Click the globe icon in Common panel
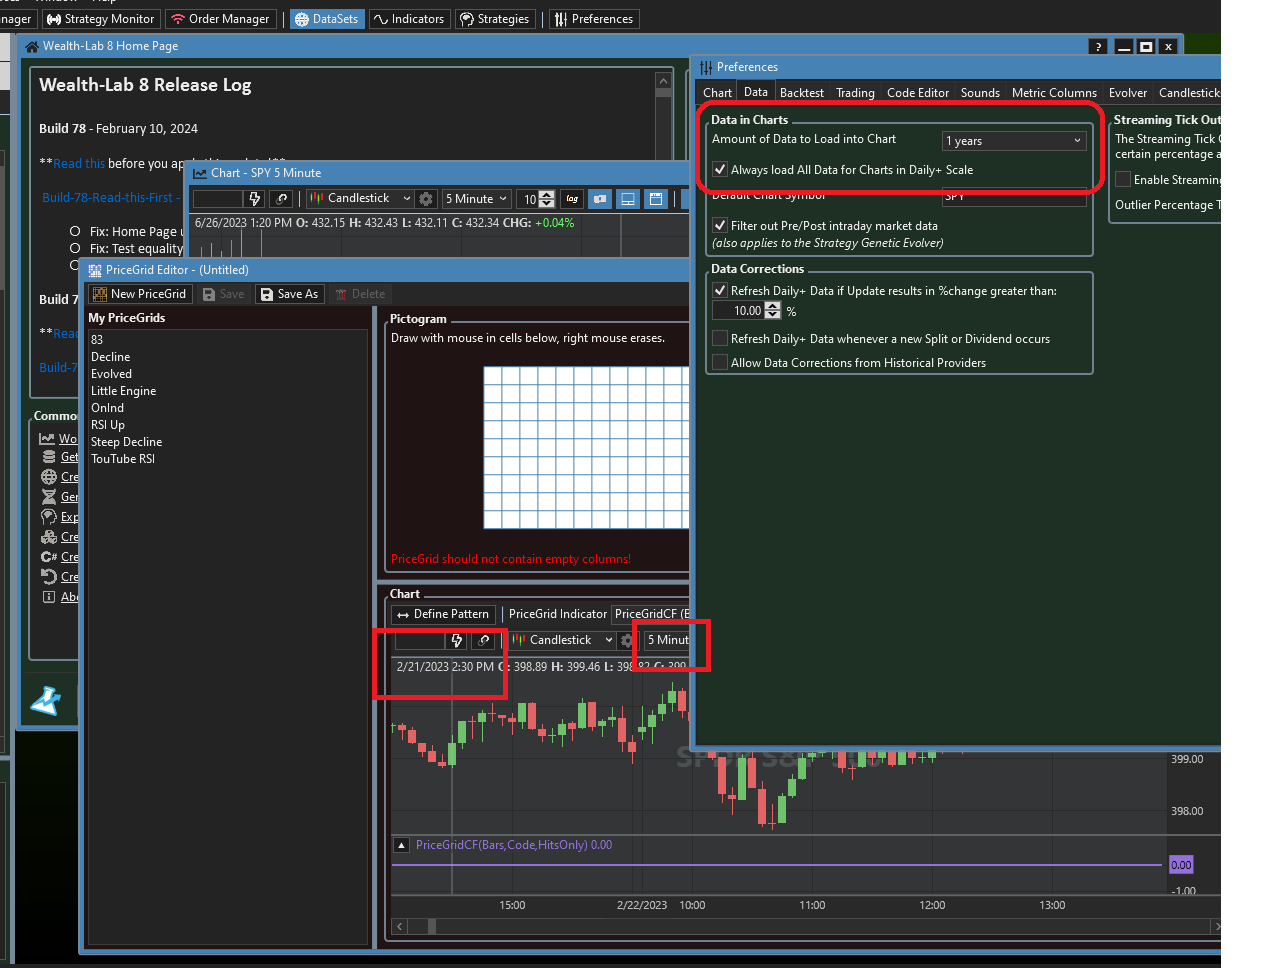This screenshot has height=968, width=1264. coord(49,477)
